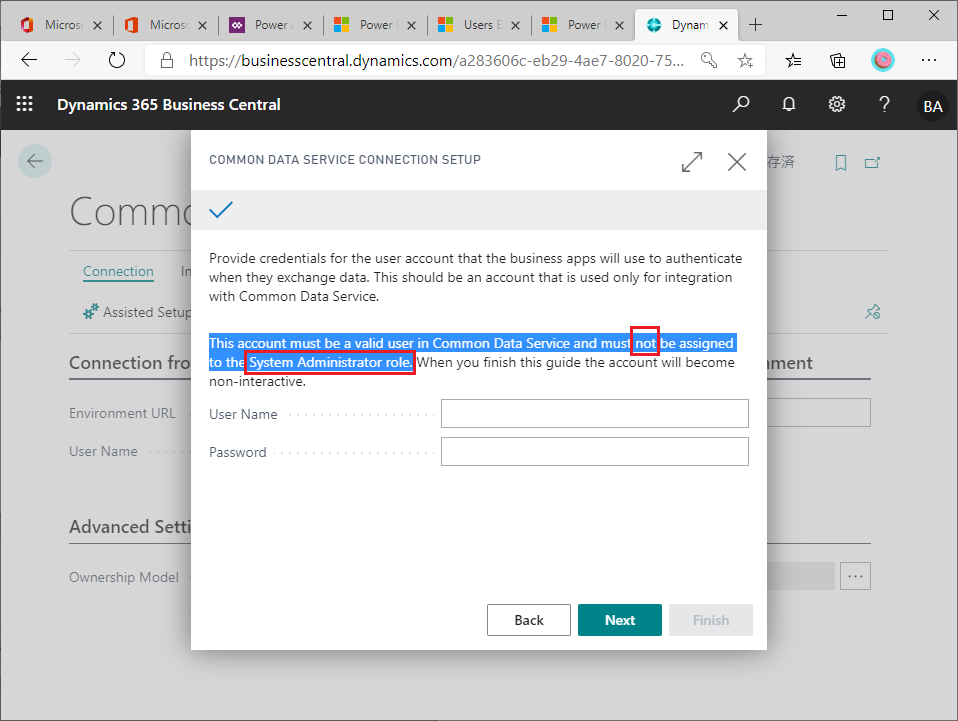Screen dimensions: 958x721
Task: Click the Dynamics tab favicon
Action: (654, 24)
